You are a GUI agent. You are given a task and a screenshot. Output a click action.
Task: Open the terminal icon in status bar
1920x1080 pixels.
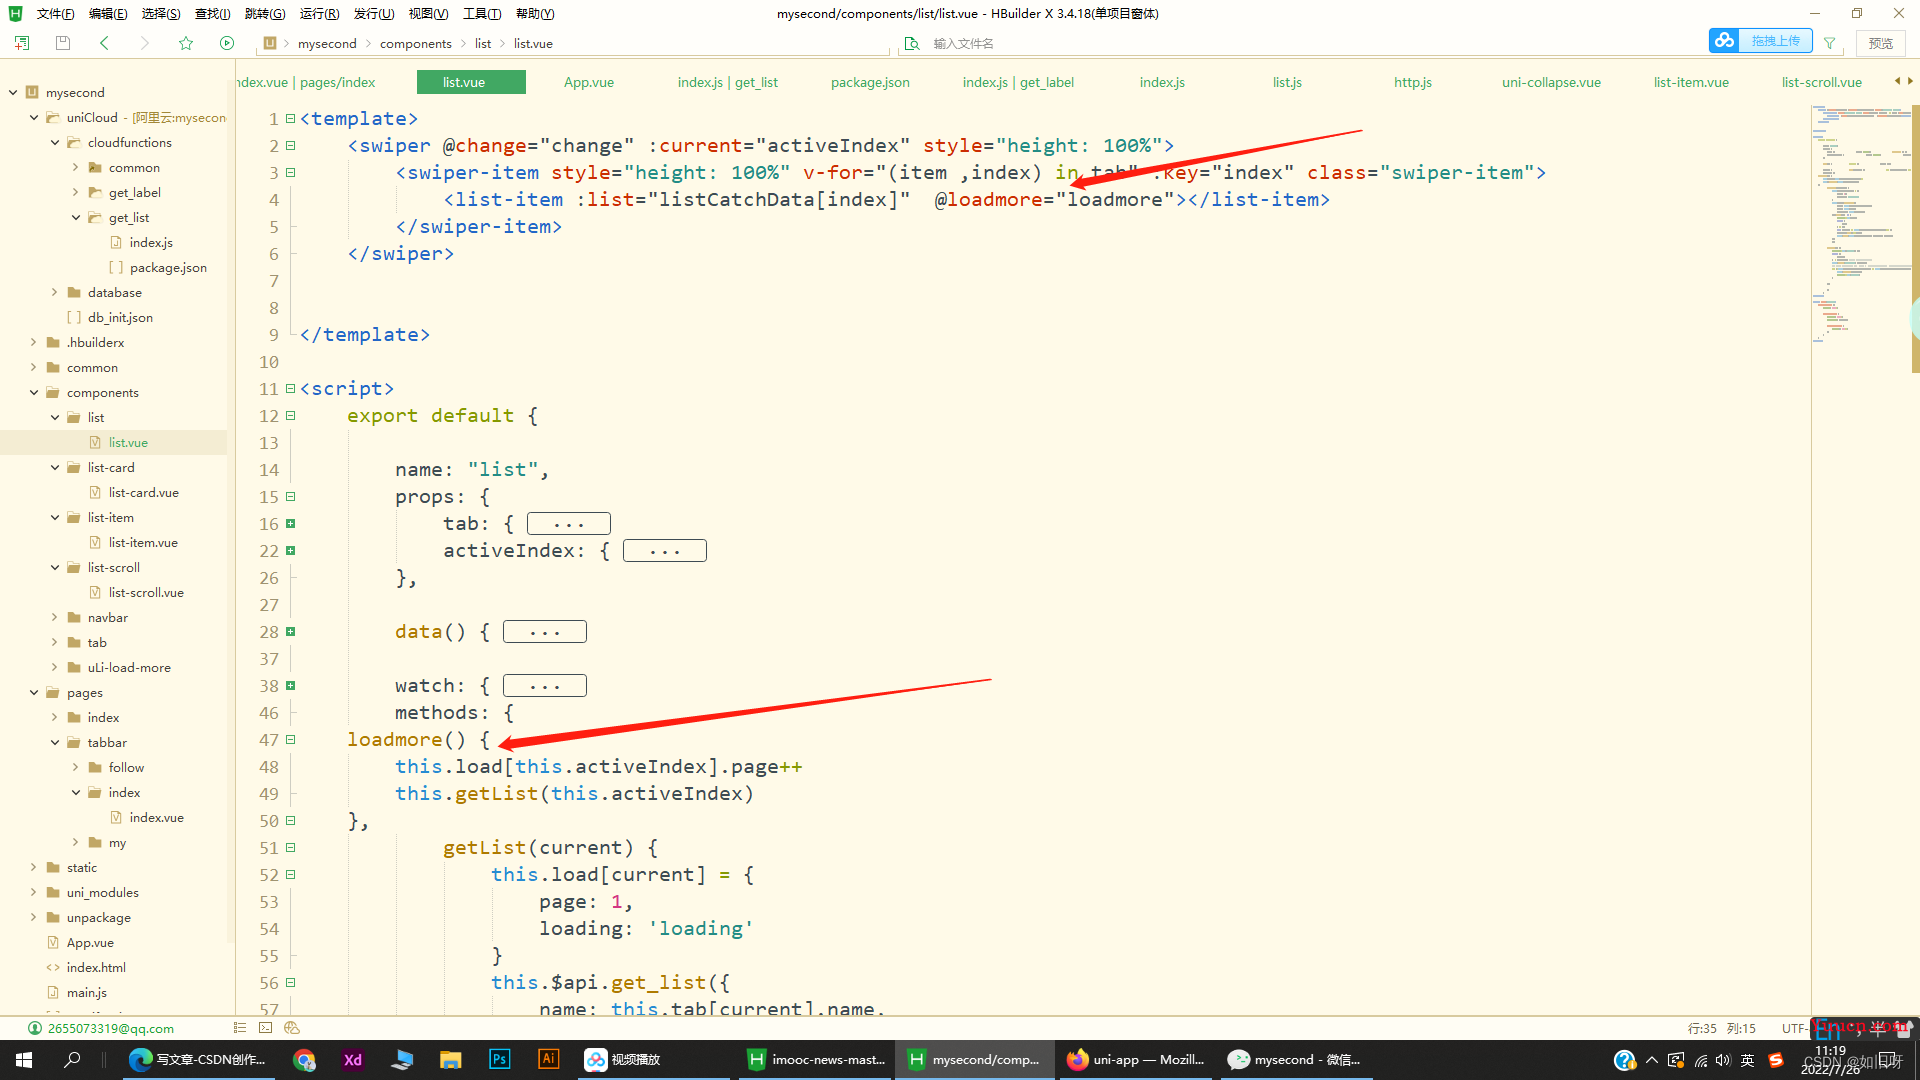click(265, 1028)
